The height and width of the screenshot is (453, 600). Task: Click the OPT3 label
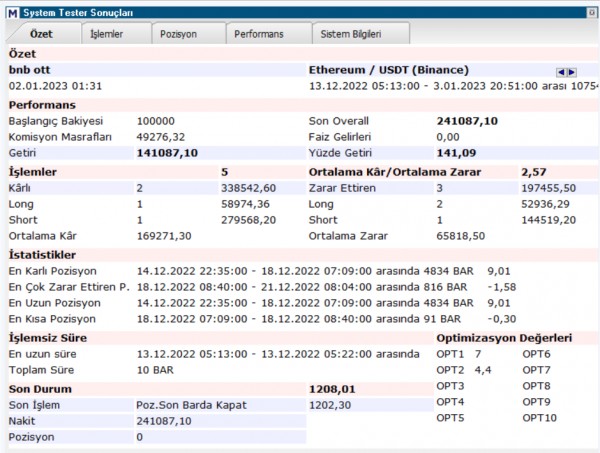(x=450, y=386)
